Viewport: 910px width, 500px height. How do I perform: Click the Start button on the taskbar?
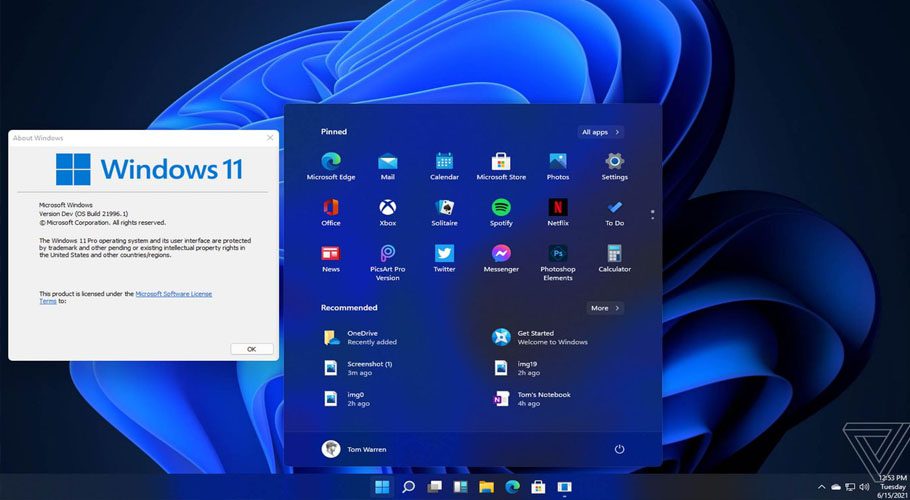pos(382,487)
